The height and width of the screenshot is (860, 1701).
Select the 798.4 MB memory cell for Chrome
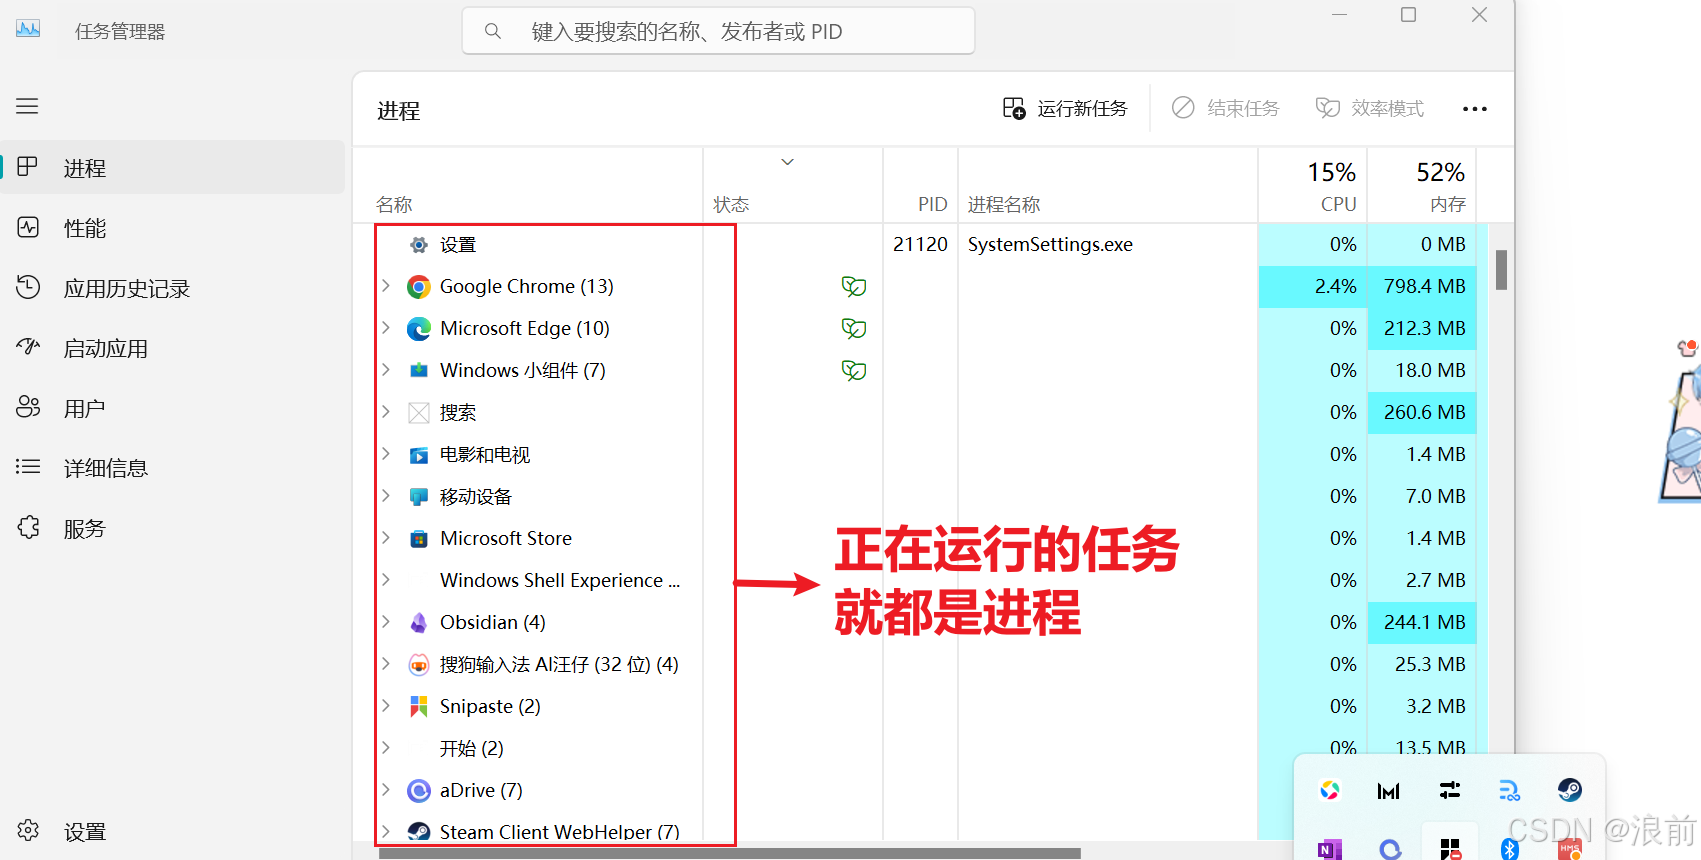pyautogui.click(x=1423, y=287)
